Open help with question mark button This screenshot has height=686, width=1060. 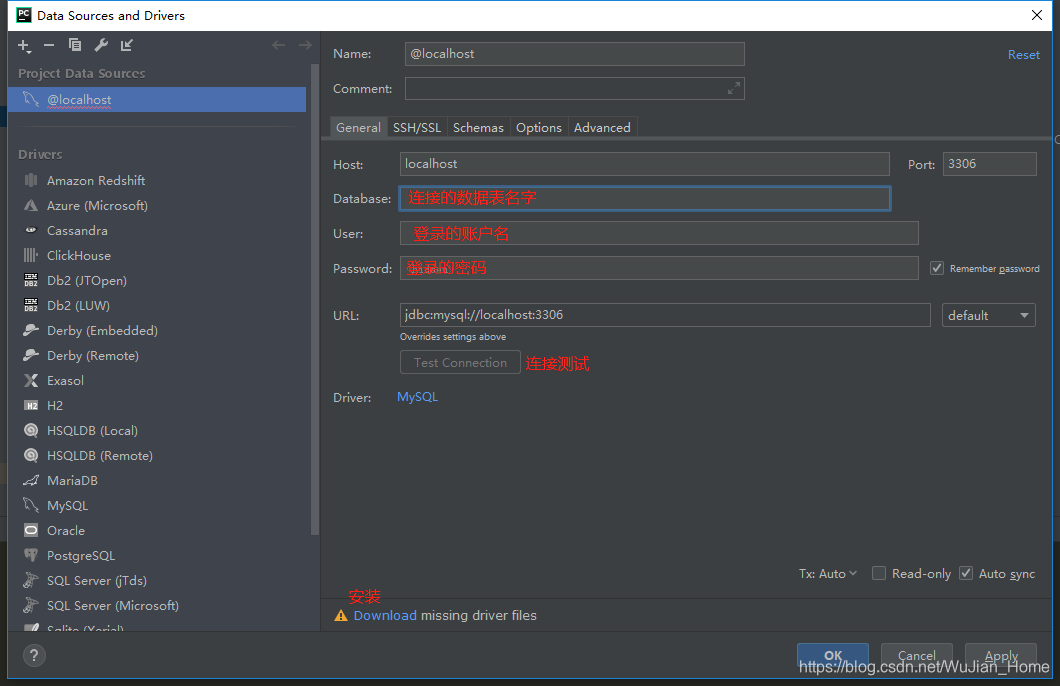coord(34,655)
